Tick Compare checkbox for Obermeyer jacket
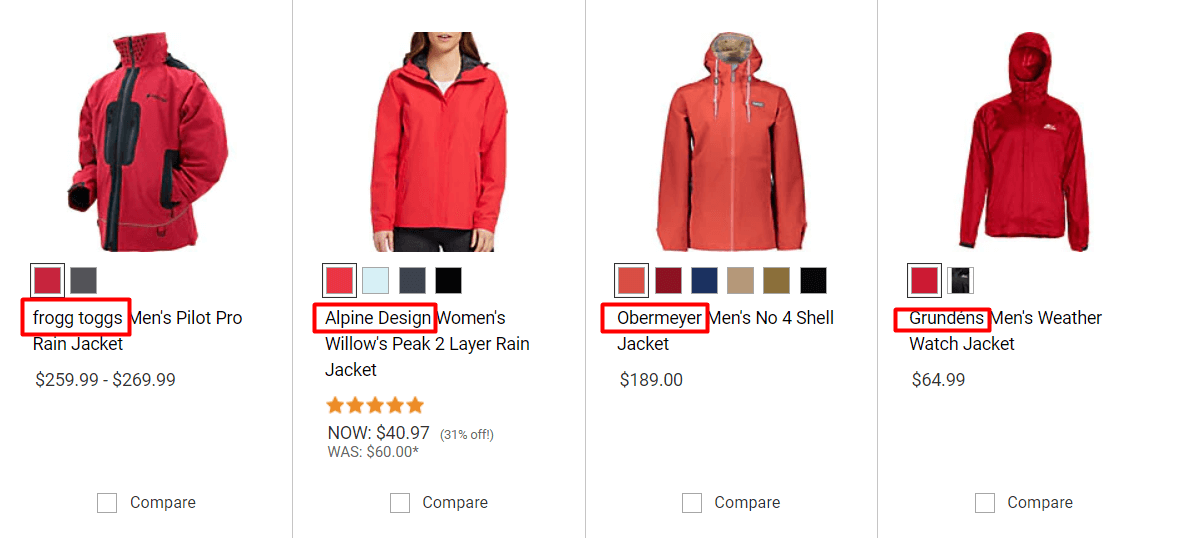Screen dimensions: 1179x538 click(x=692, y=503)
